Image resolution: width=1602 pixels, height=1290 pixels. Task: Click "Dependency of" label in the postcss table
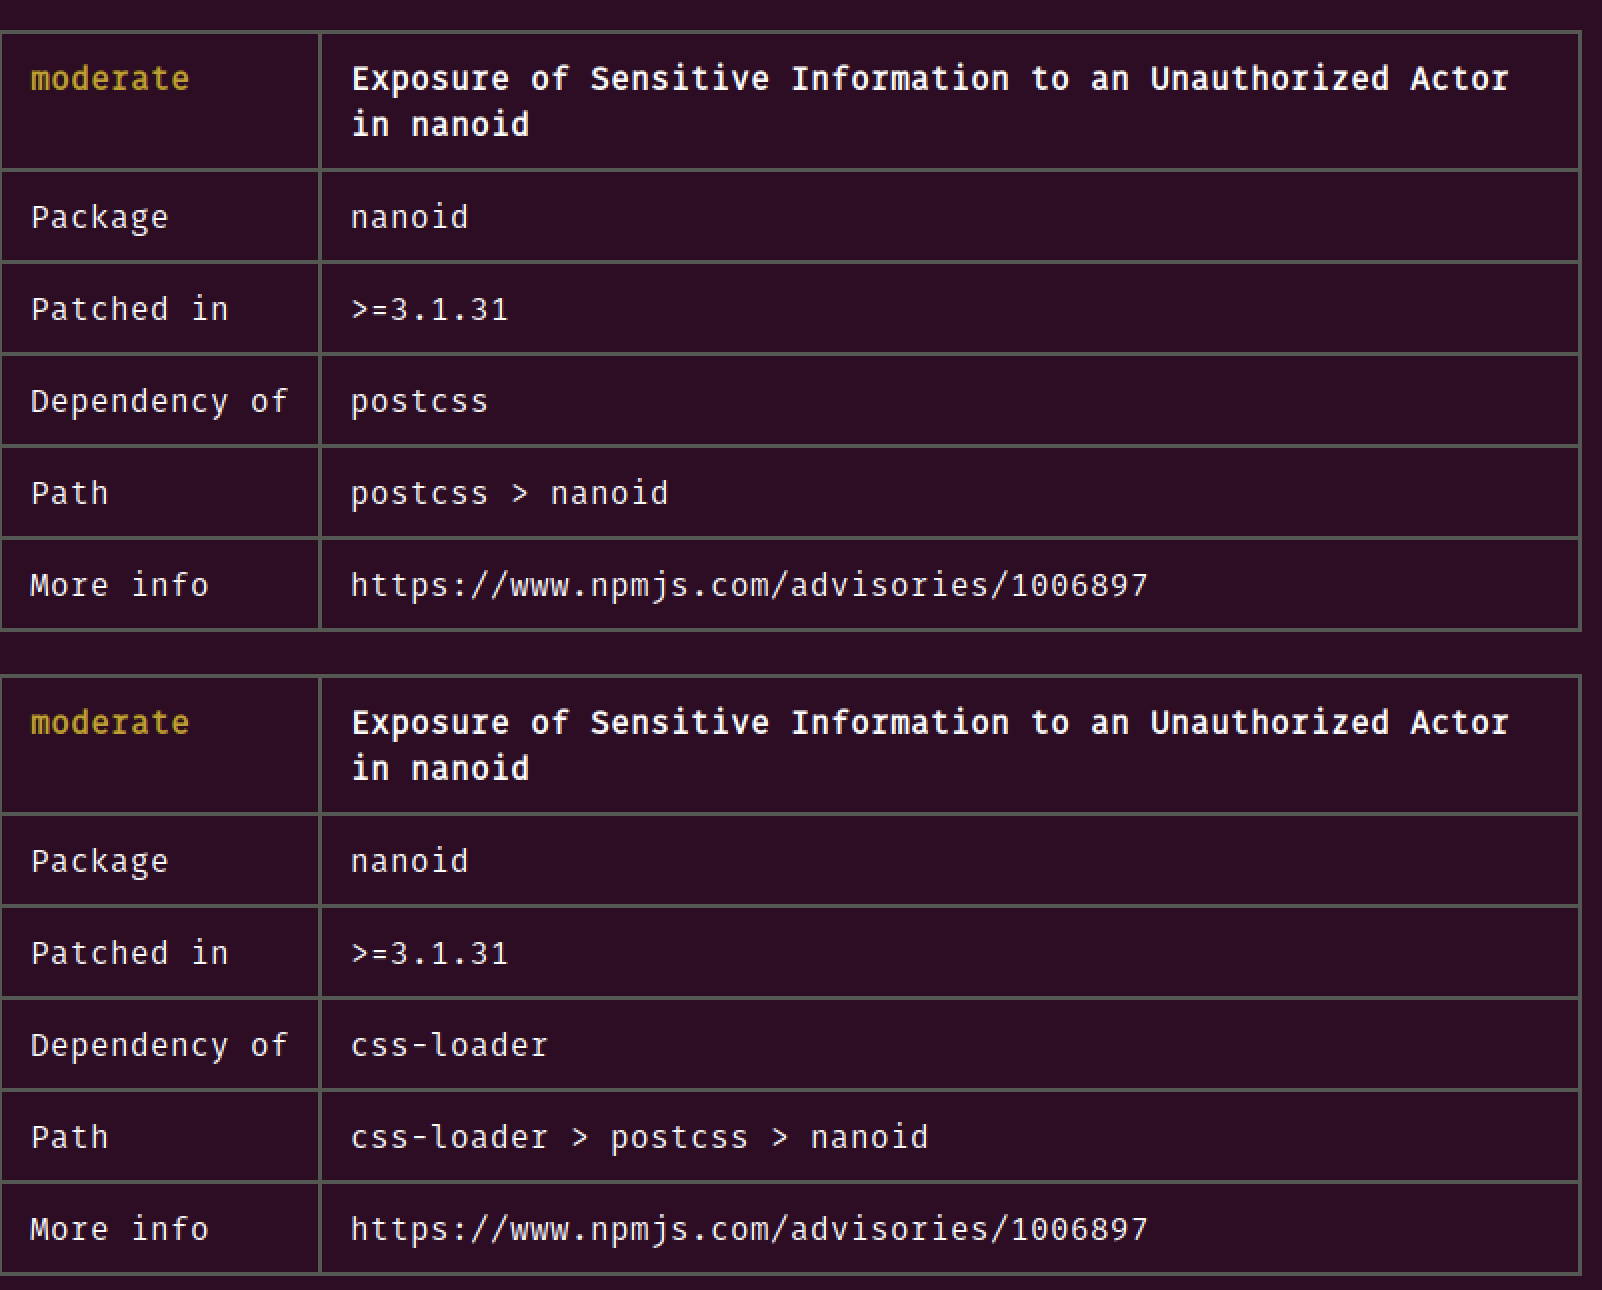point(160,401)
